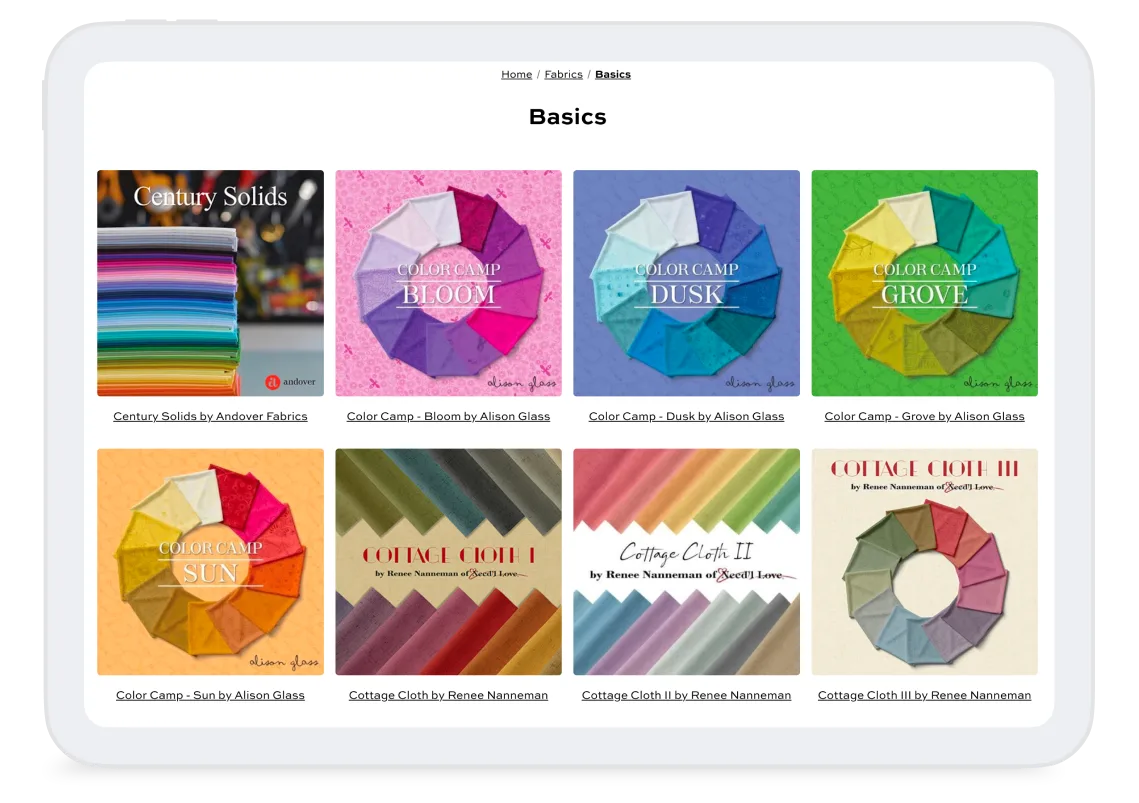Image resolution: width=1139 pixels, height=803 pixels.
Task: Open Color Camp - Bloom by Alison Glass link
Action: (448, 416)
